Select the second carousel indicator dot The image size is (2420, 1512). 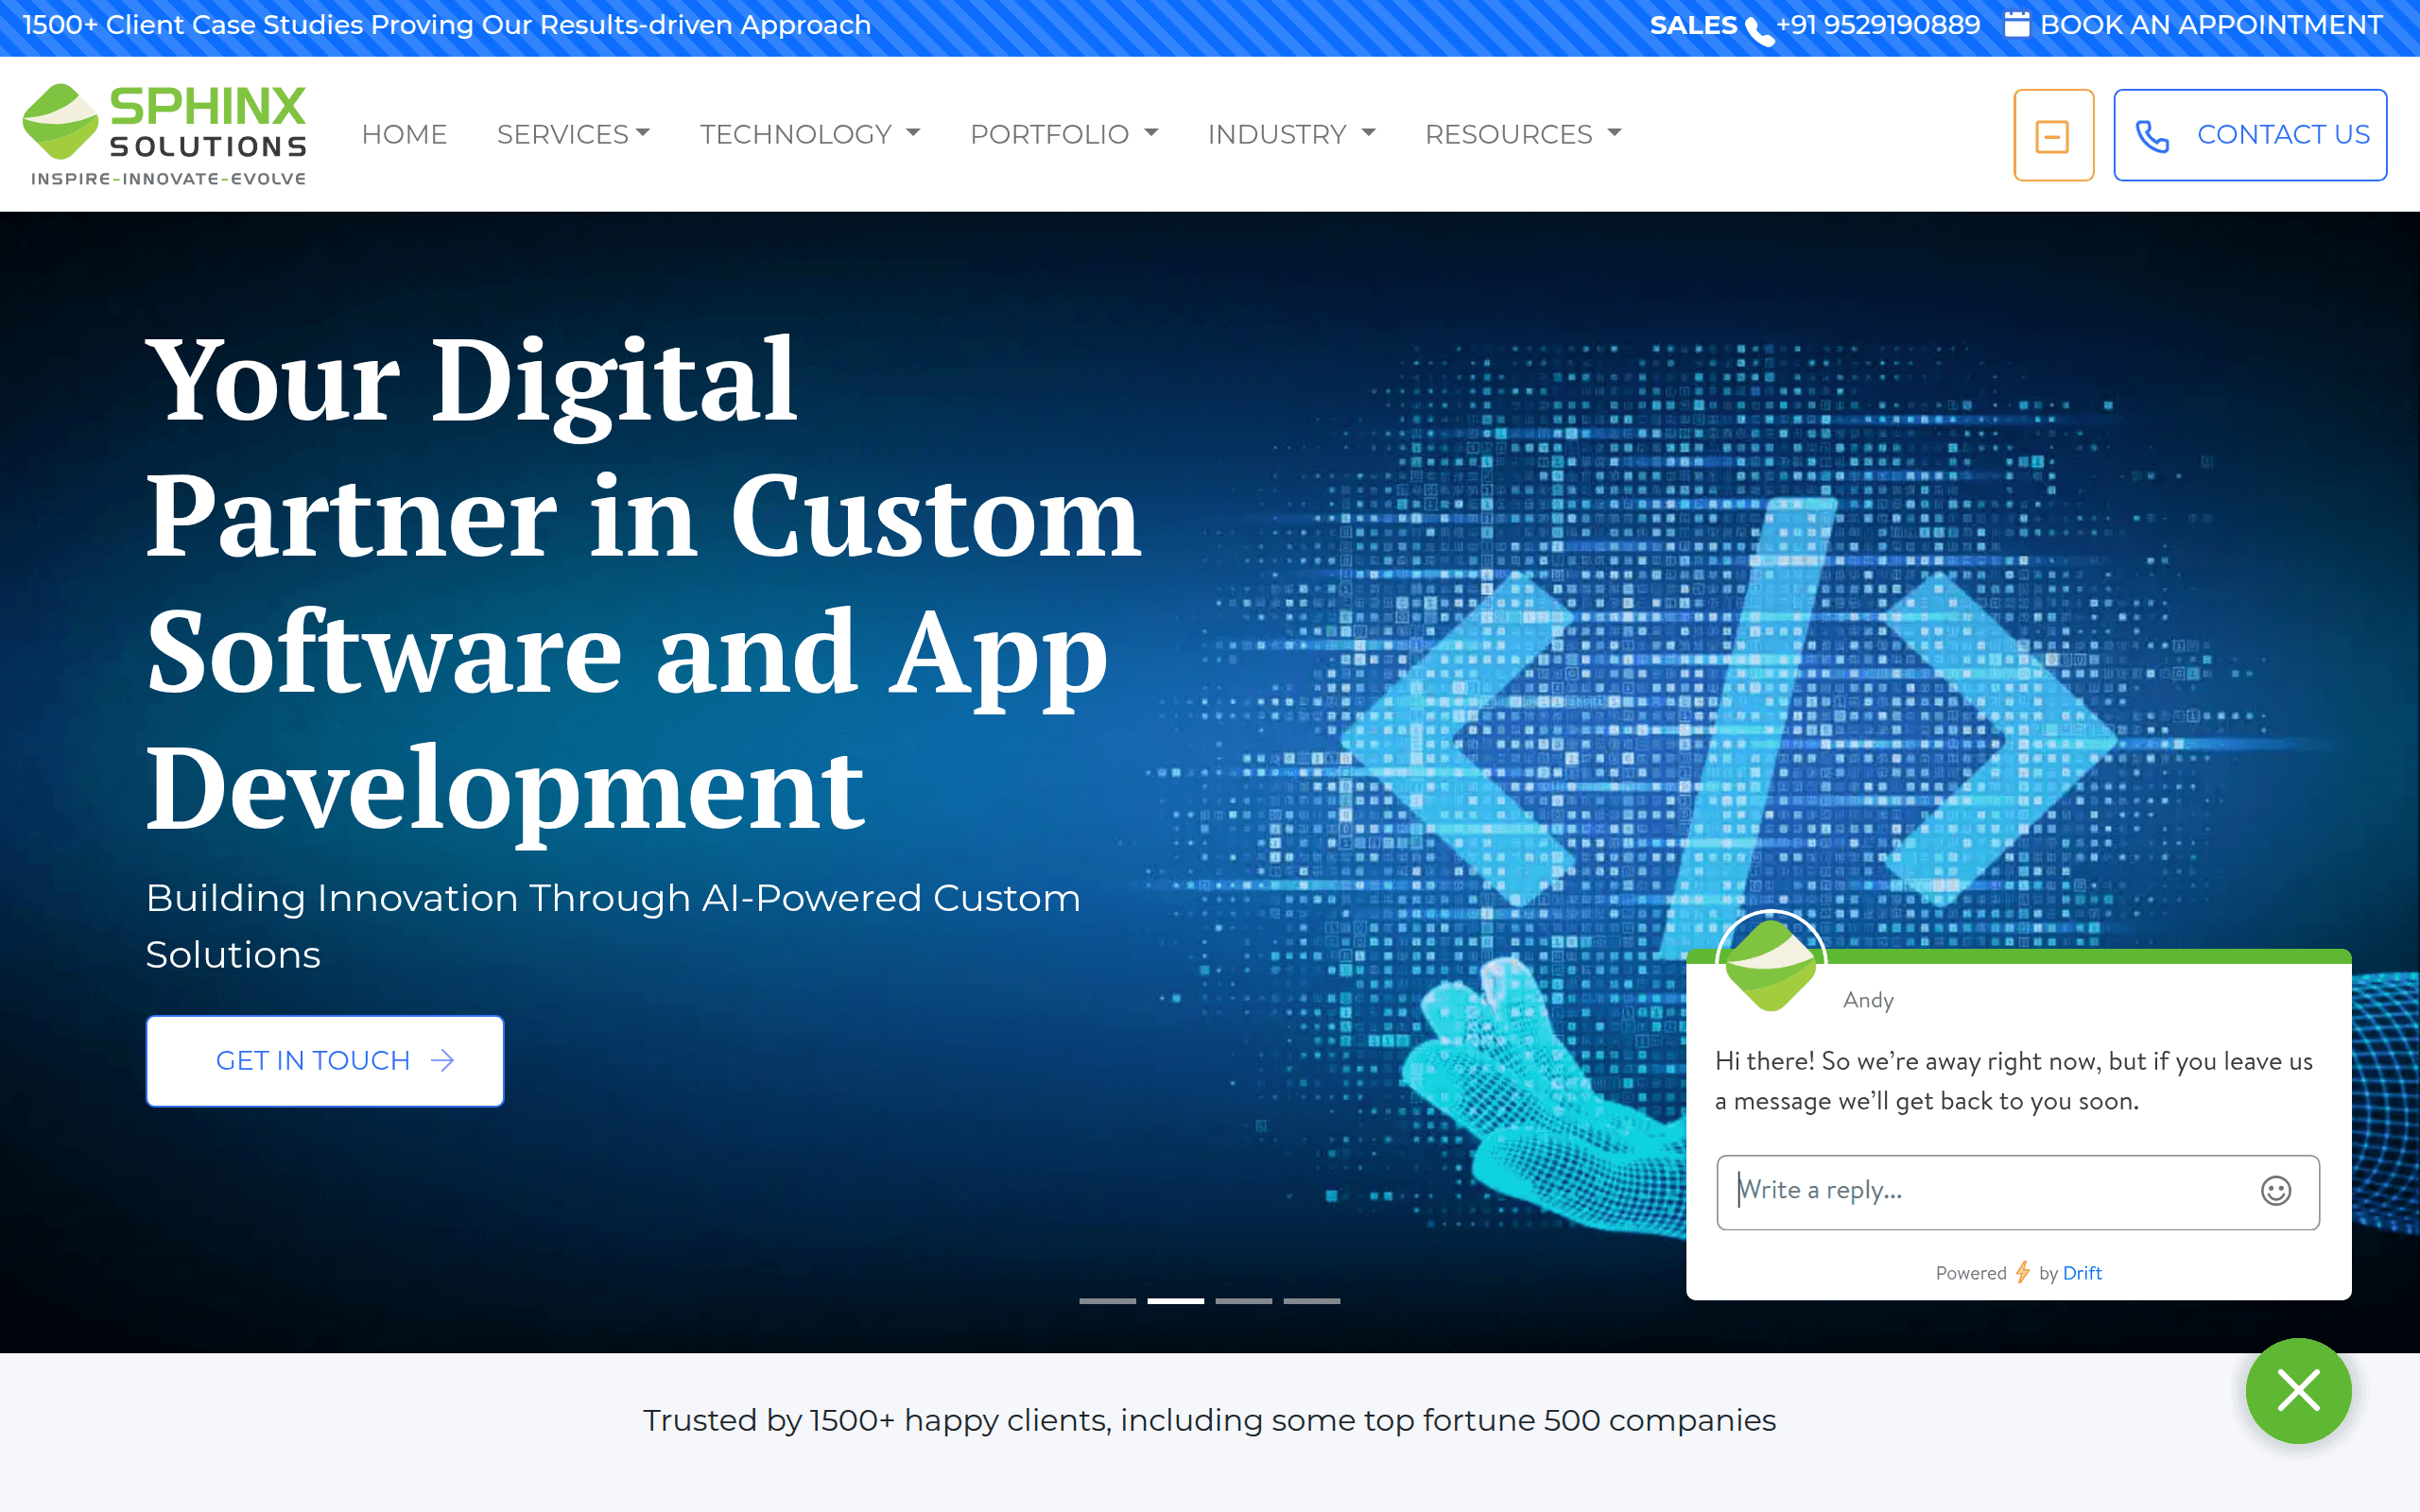click(1178, 1301)
